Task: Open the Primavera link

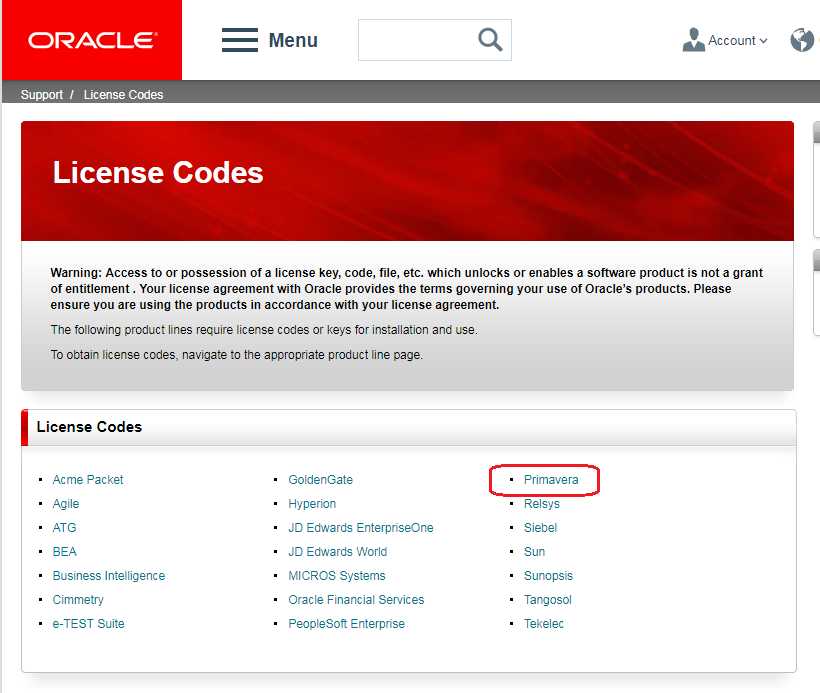Action: (551, 480)
